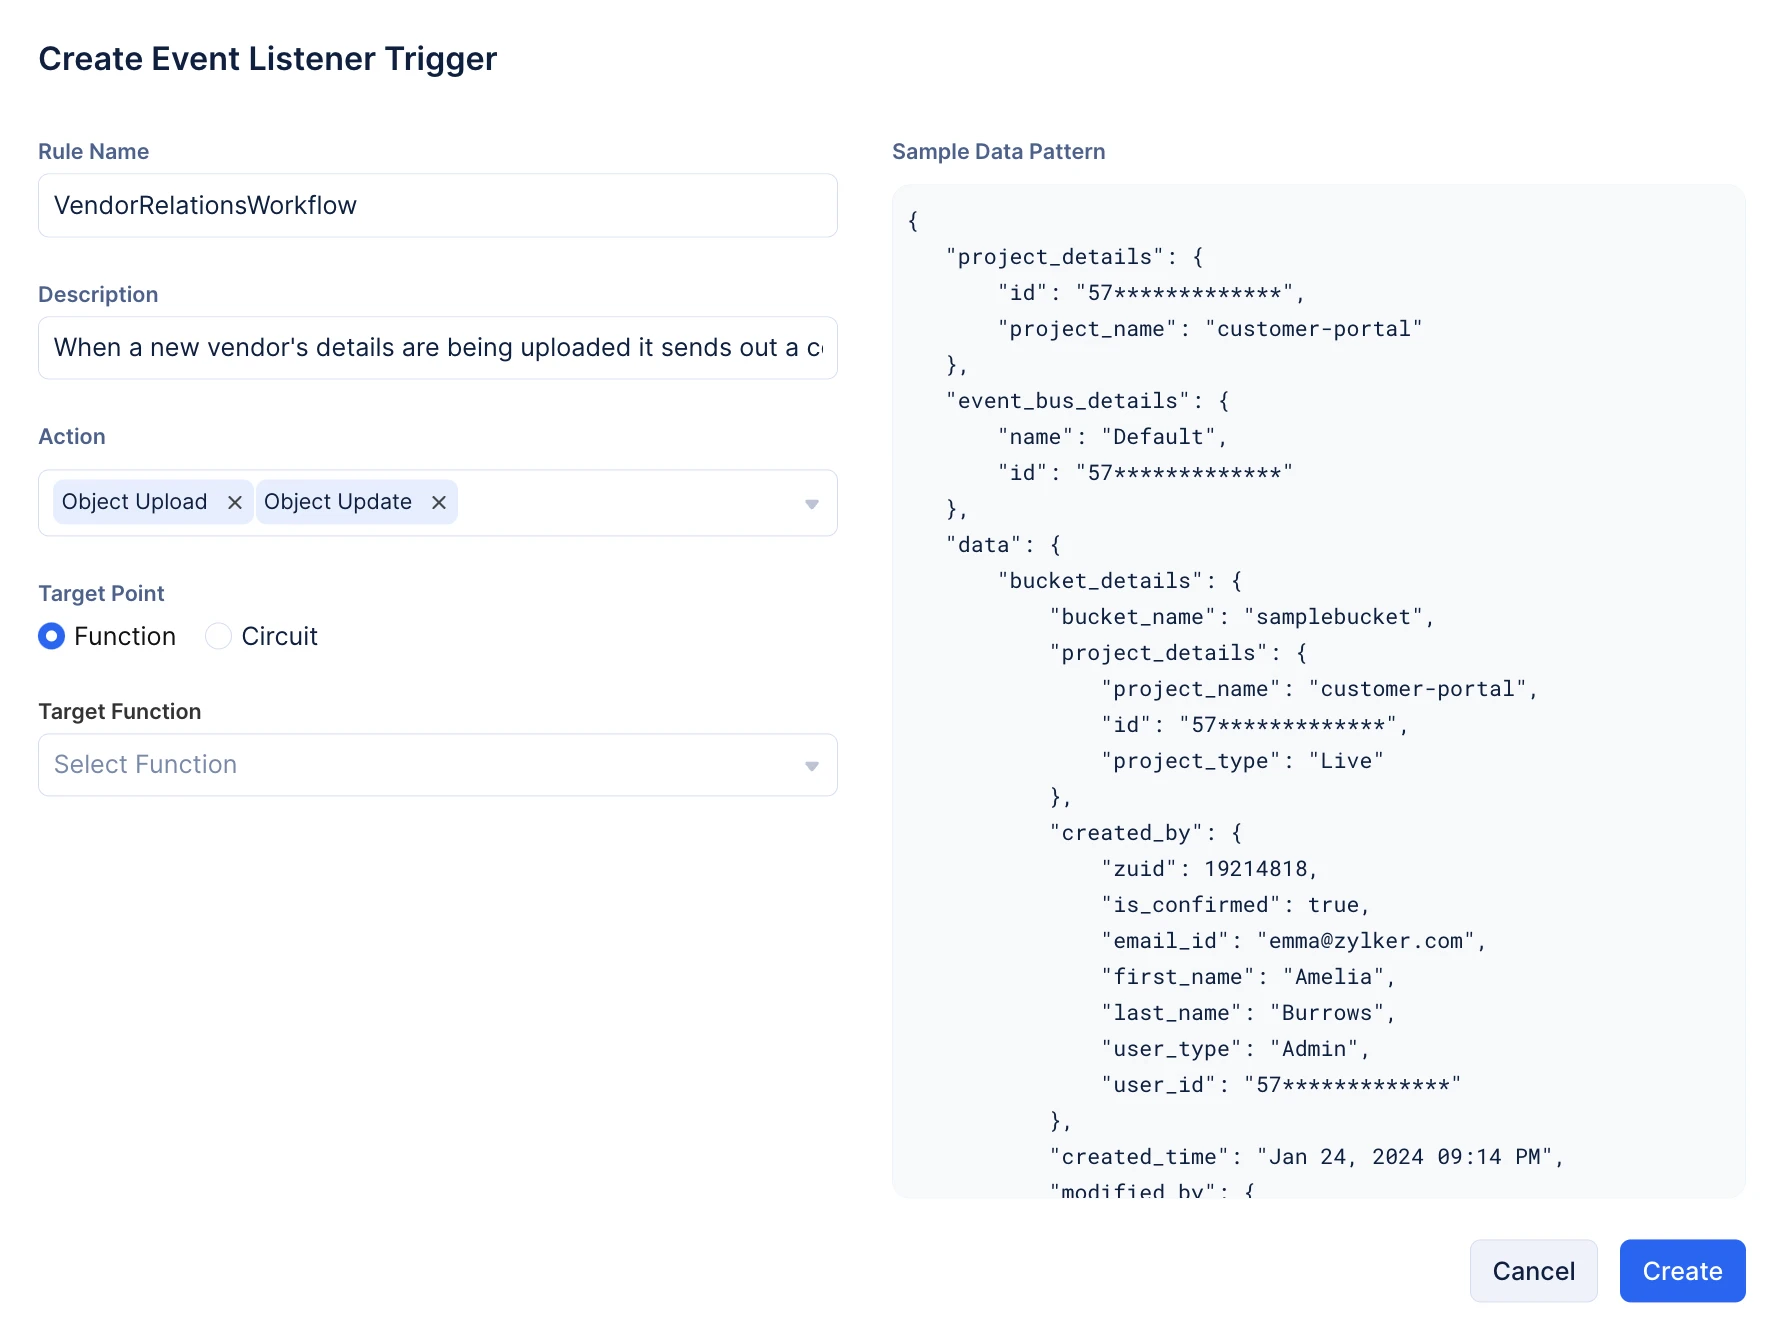Image resolution: width=1776 pixels, height=1338 pixels.
Task: Click the "bucket_details" key line
Action: coord(1121,581)
